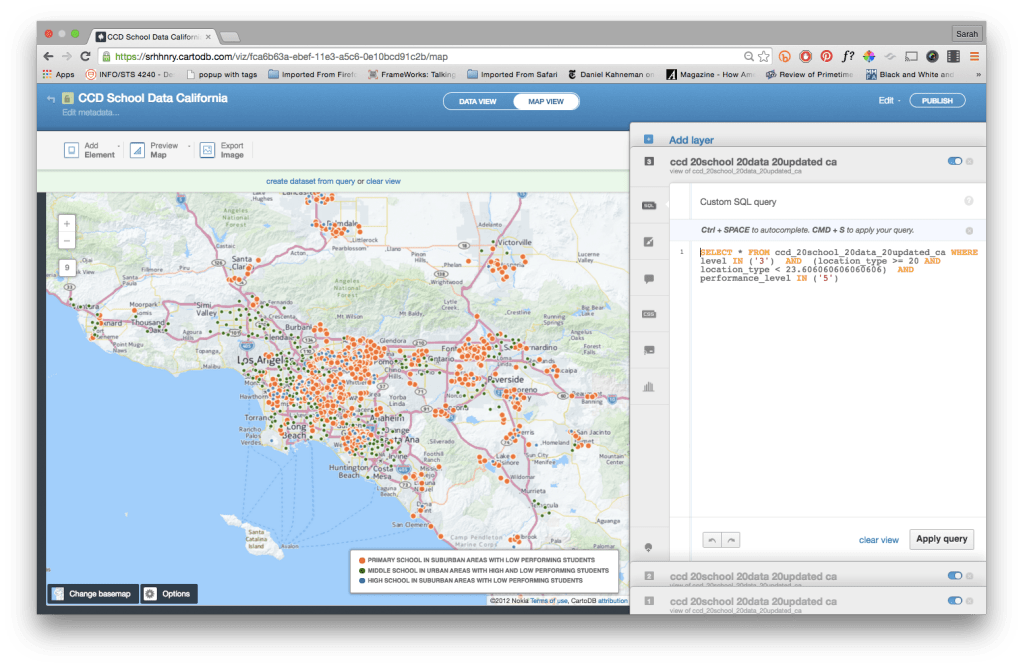The width and height of the screenshot is (1023, 667).
Task: Toggle visibility of layer 1
Action: pyautogui.click(x=954, y=600)
